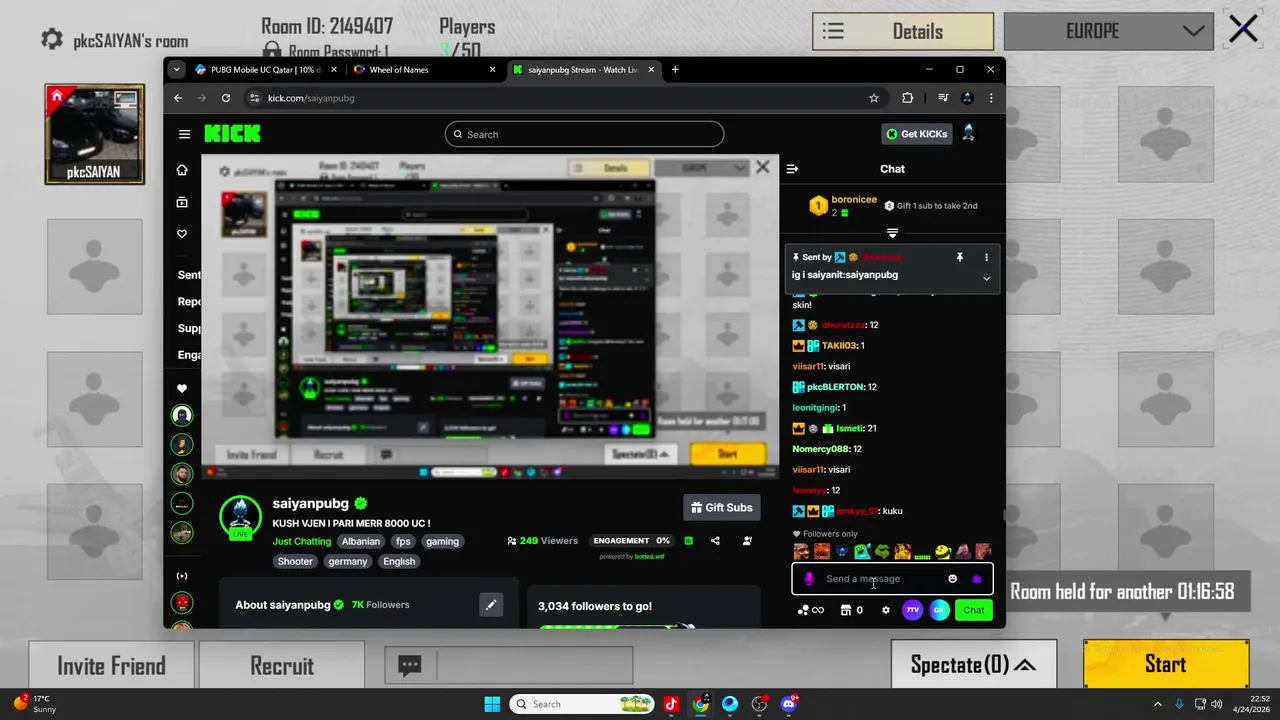Open the tab search dropdown arrow

coord(177,70)
